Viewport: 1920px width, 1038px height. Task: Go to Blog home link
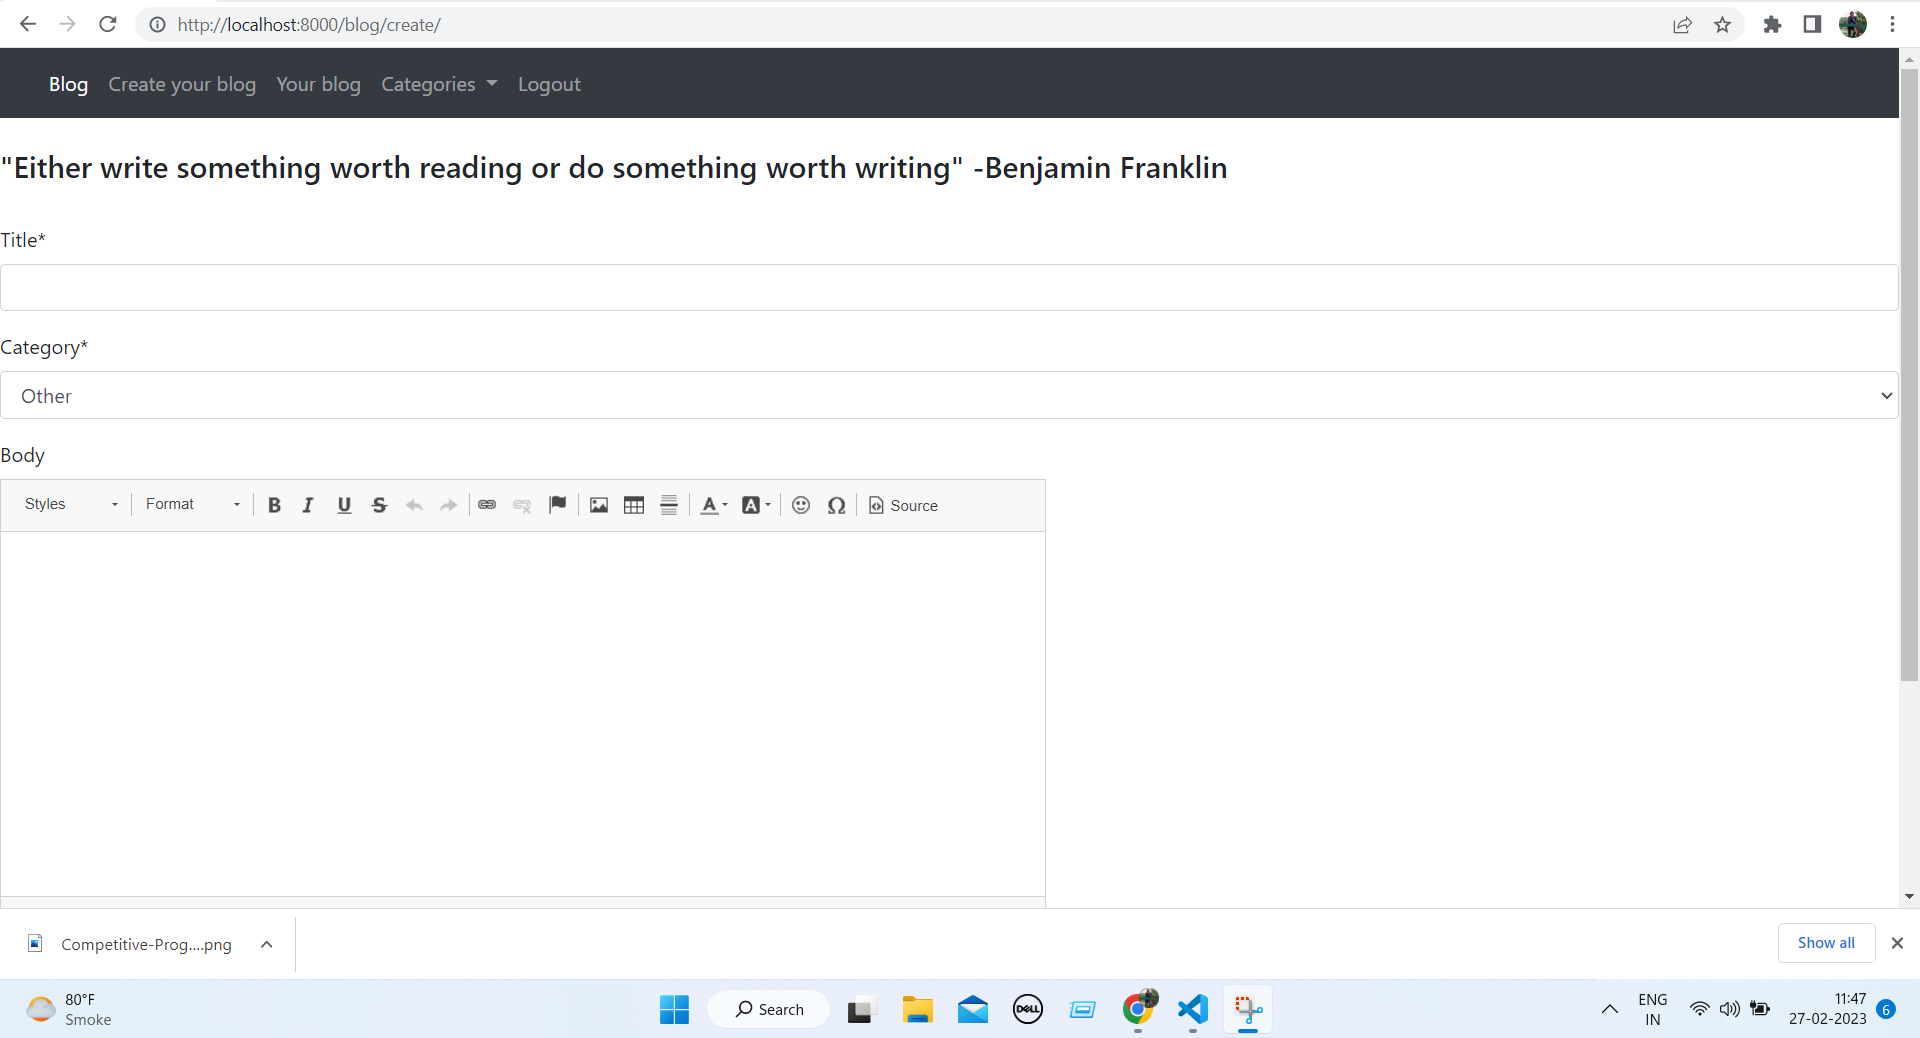coord(68,84)
